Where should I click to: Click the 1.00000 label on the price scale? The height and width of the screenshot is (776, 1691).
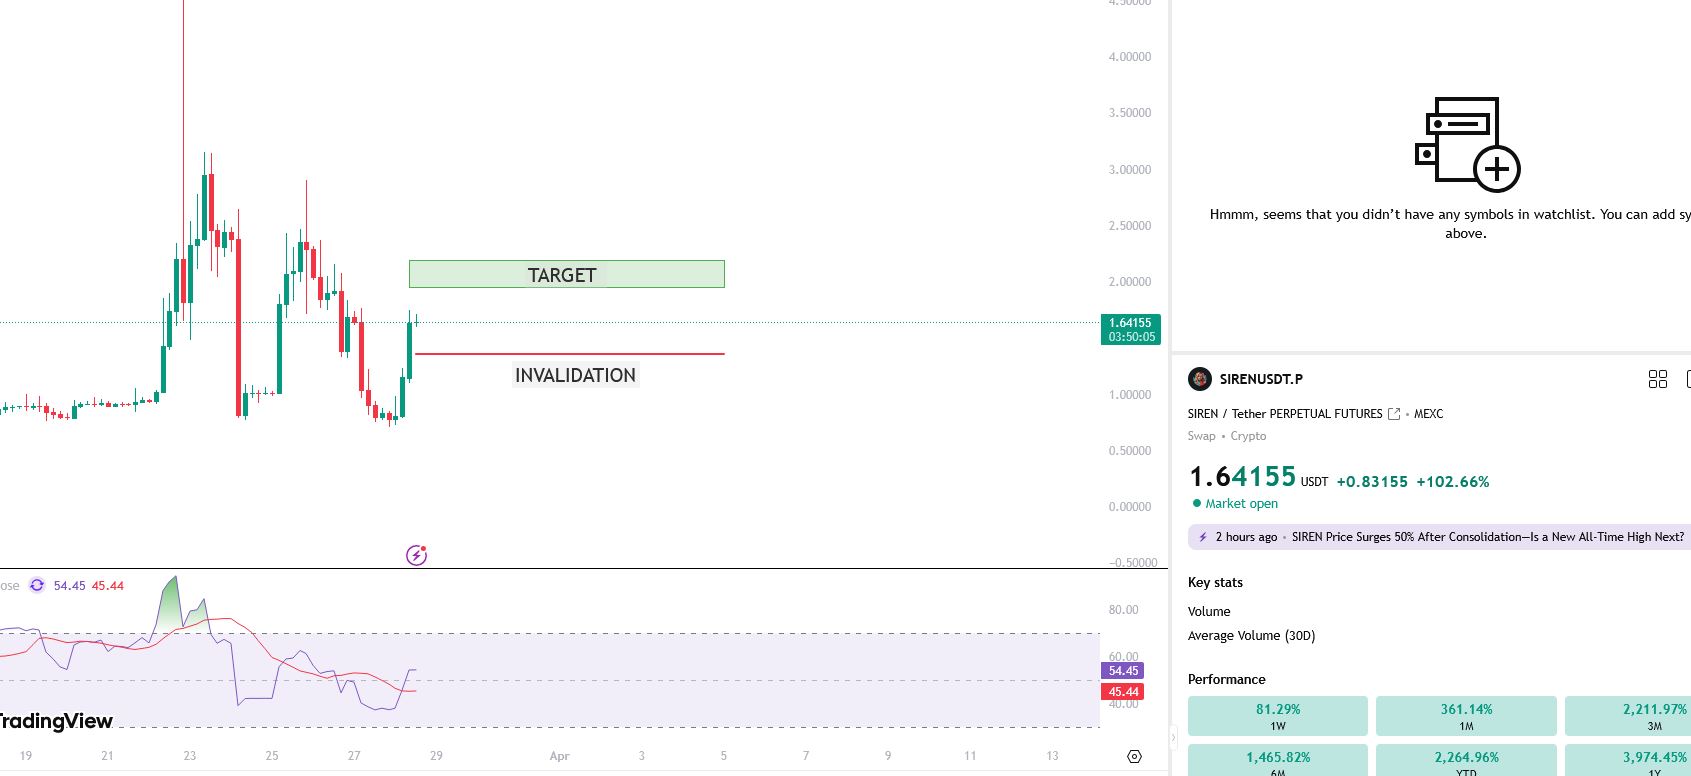coord(1129,395)
